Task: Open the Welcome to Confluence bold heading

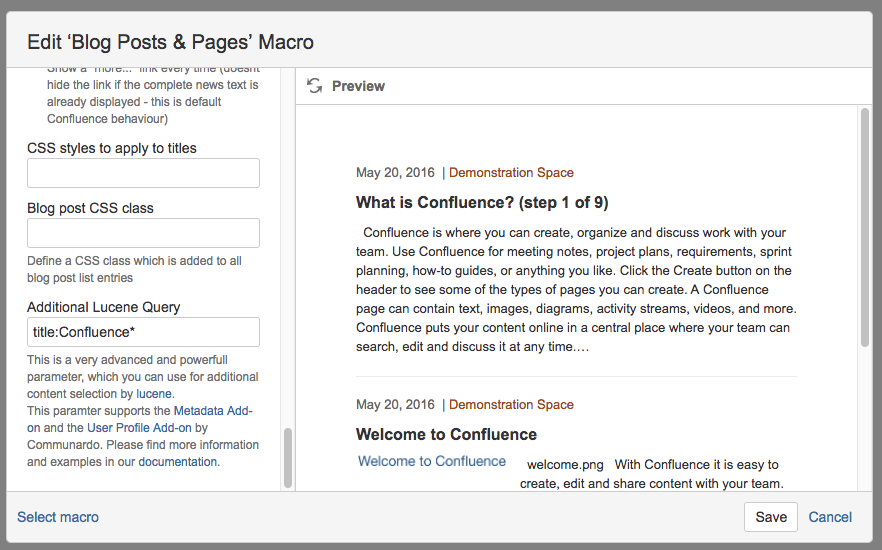Action: [446, 435]
